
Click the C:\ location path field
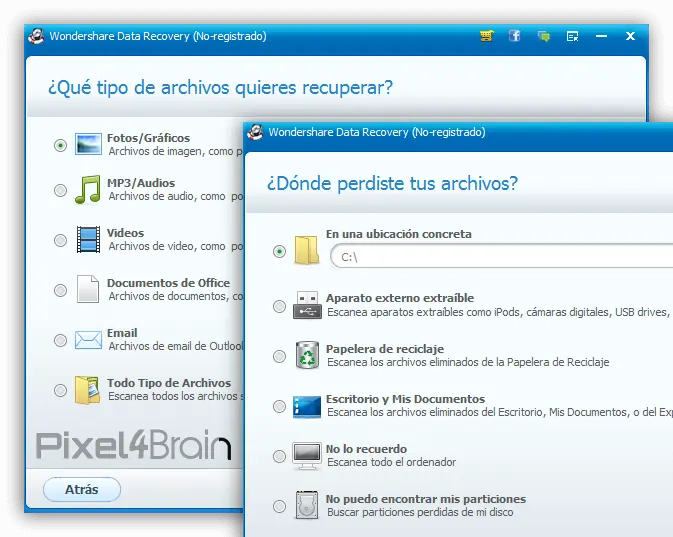tap(501, 257)
